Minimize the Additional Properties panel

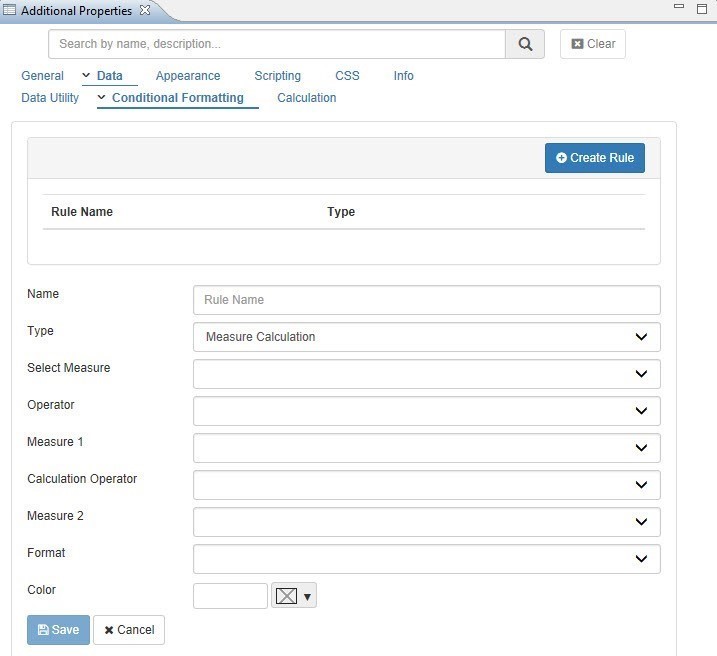(x=679, y=9)
